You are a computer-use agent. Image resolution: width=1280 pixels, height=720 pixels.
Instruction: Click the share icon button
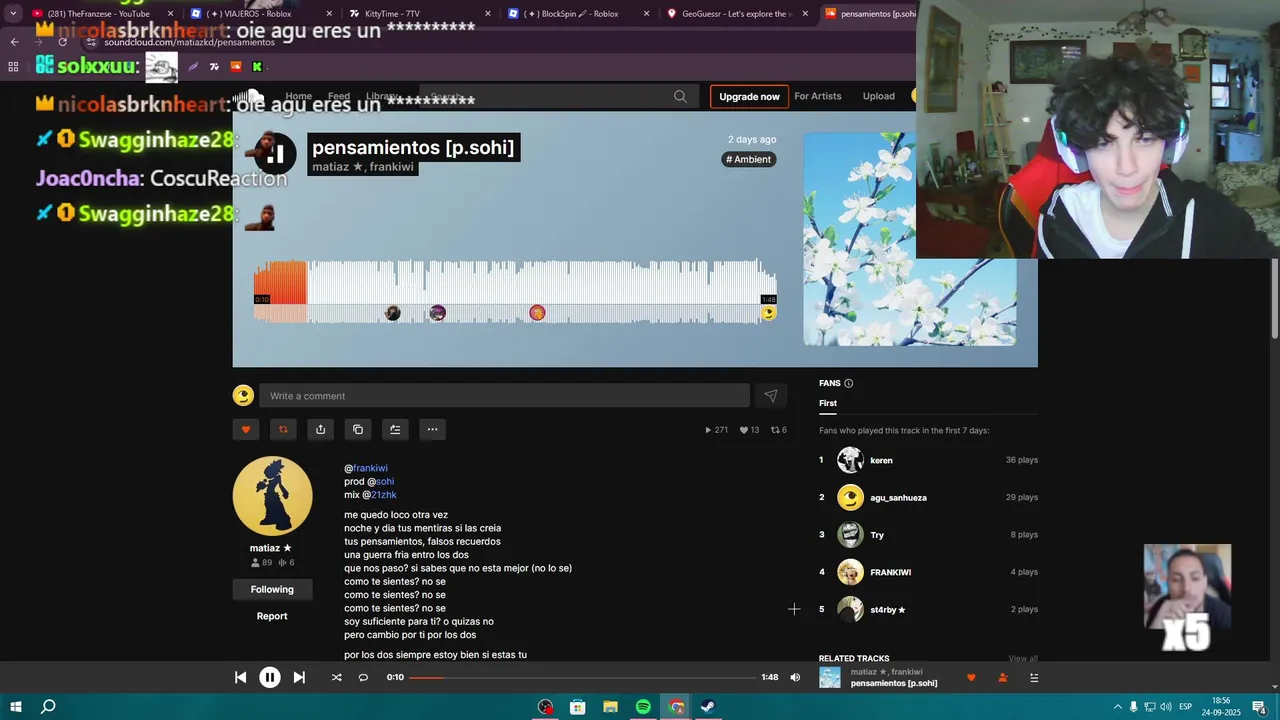pyautogui.click(x=320, y=429)
